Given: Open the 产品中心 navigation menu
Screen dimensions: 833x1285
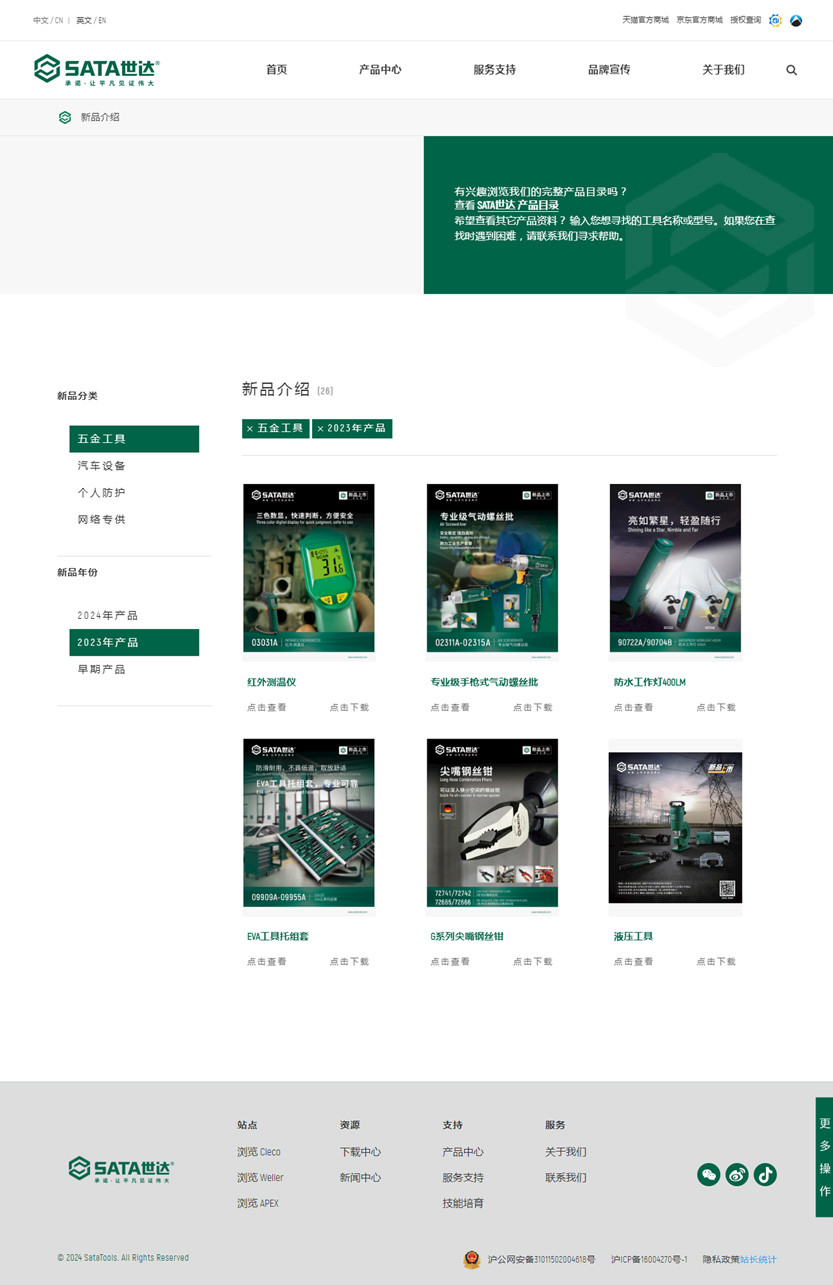Looking at the screenshot, I should tap(380, 70).
